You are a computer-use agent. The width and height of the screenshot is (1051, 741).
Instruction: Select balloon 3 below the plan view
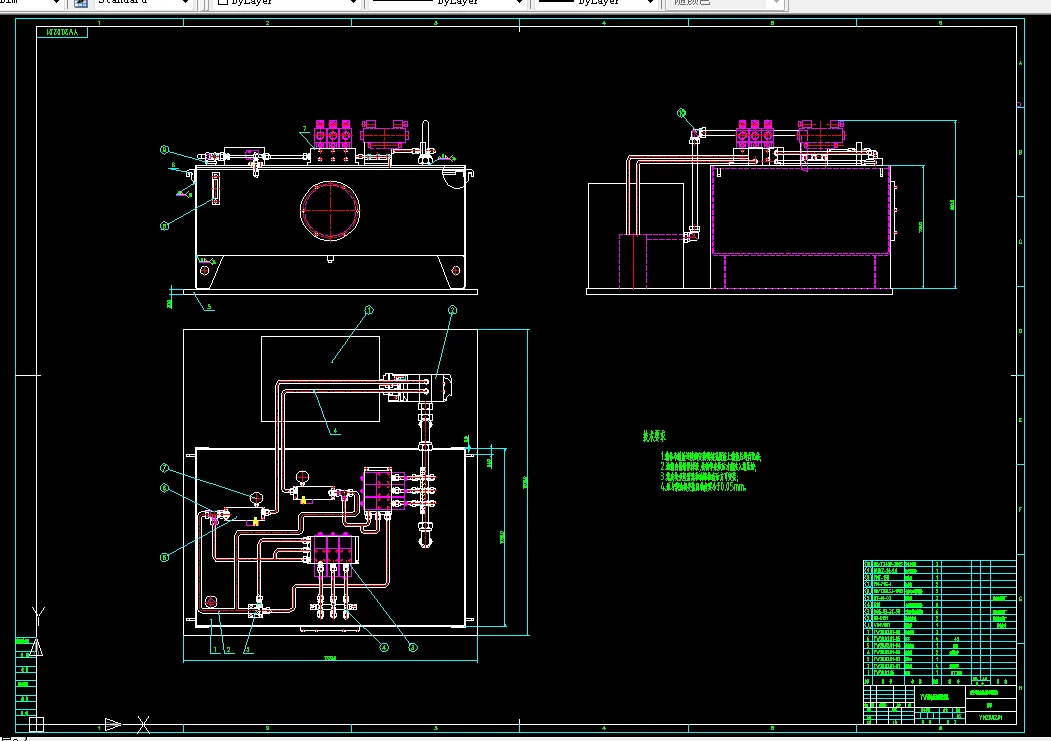[413, 647]
